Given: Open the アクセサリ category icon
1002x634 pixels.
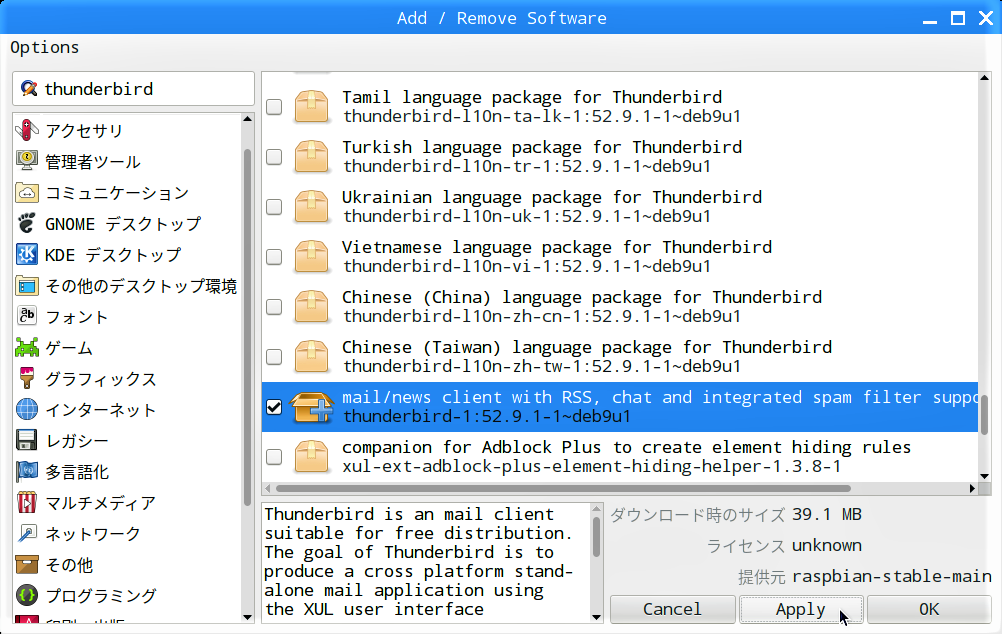Looking at the screenshot, I should point(27,130).
